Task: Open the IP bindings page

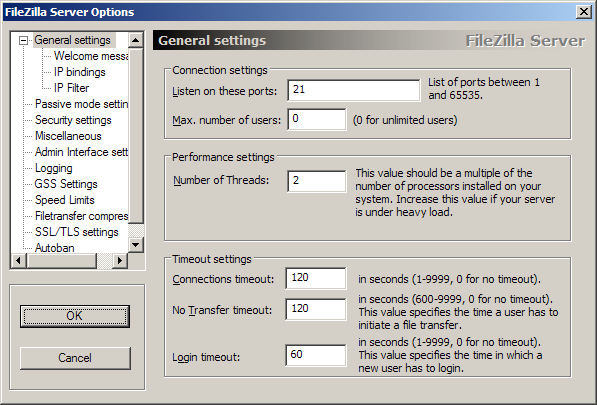Action: pos(80,72)
